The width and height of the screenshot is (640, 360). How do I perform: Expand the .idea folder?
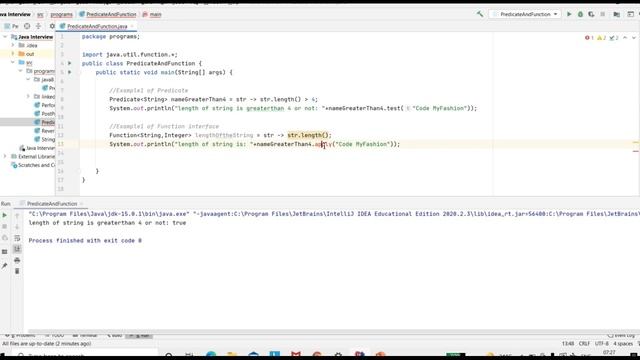pyautogui.click(x=13, y=45)
